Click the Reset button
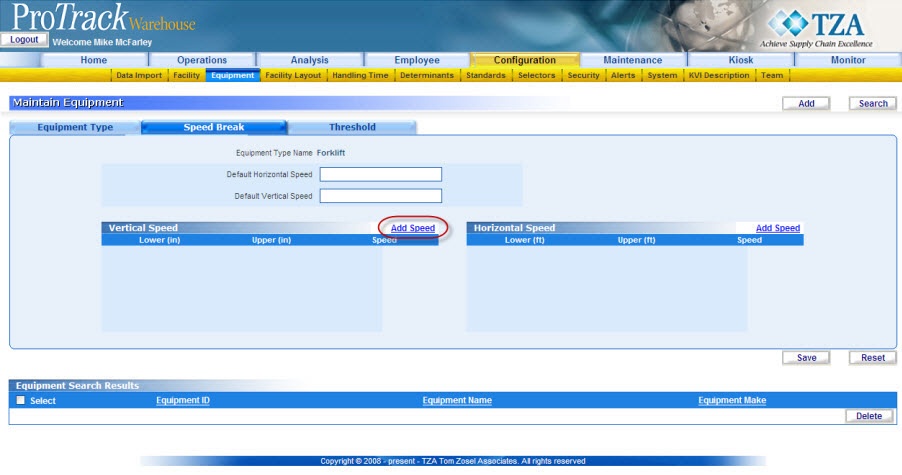Image resolution: width=902 pixels, height=475 pixels. (x=873, y=358)
